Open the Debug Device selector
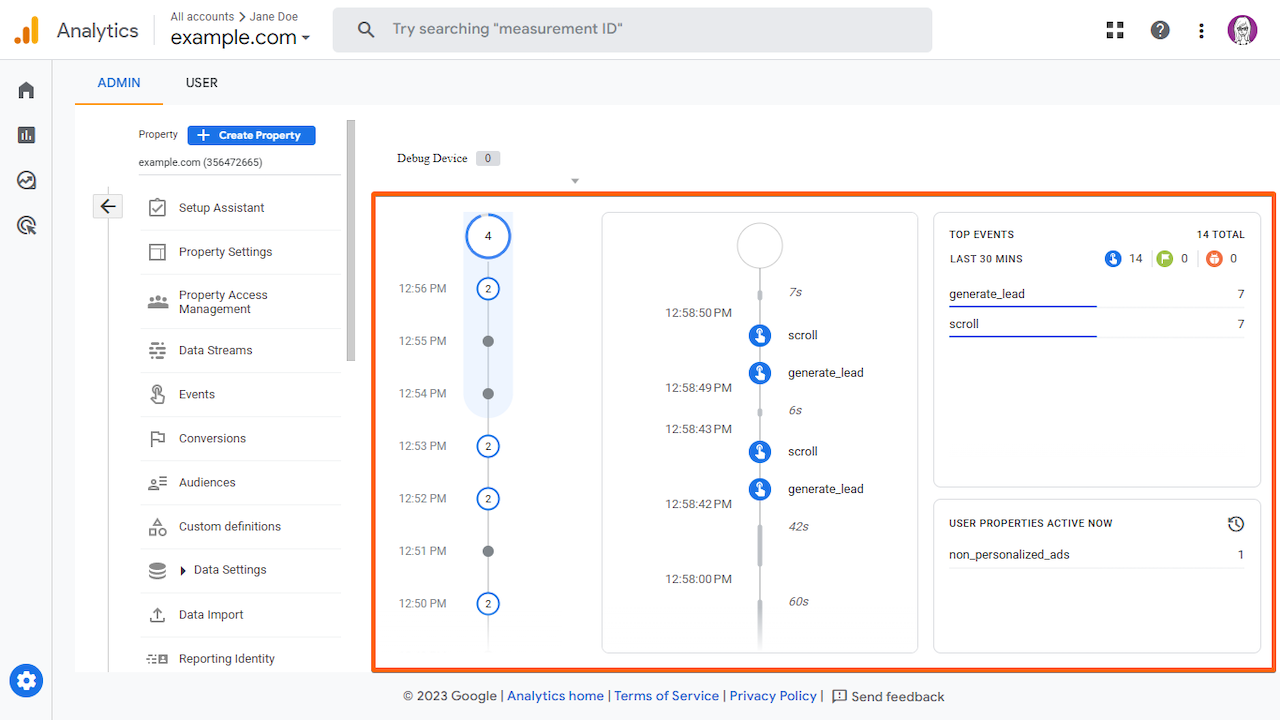The width and height of the screenshot is (1280, 720). (x=447, y=158)
